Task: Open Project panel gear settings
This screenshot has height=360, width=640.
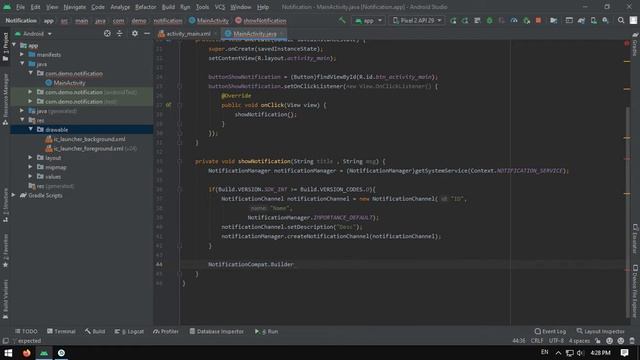Action: (x=135, y=33)
